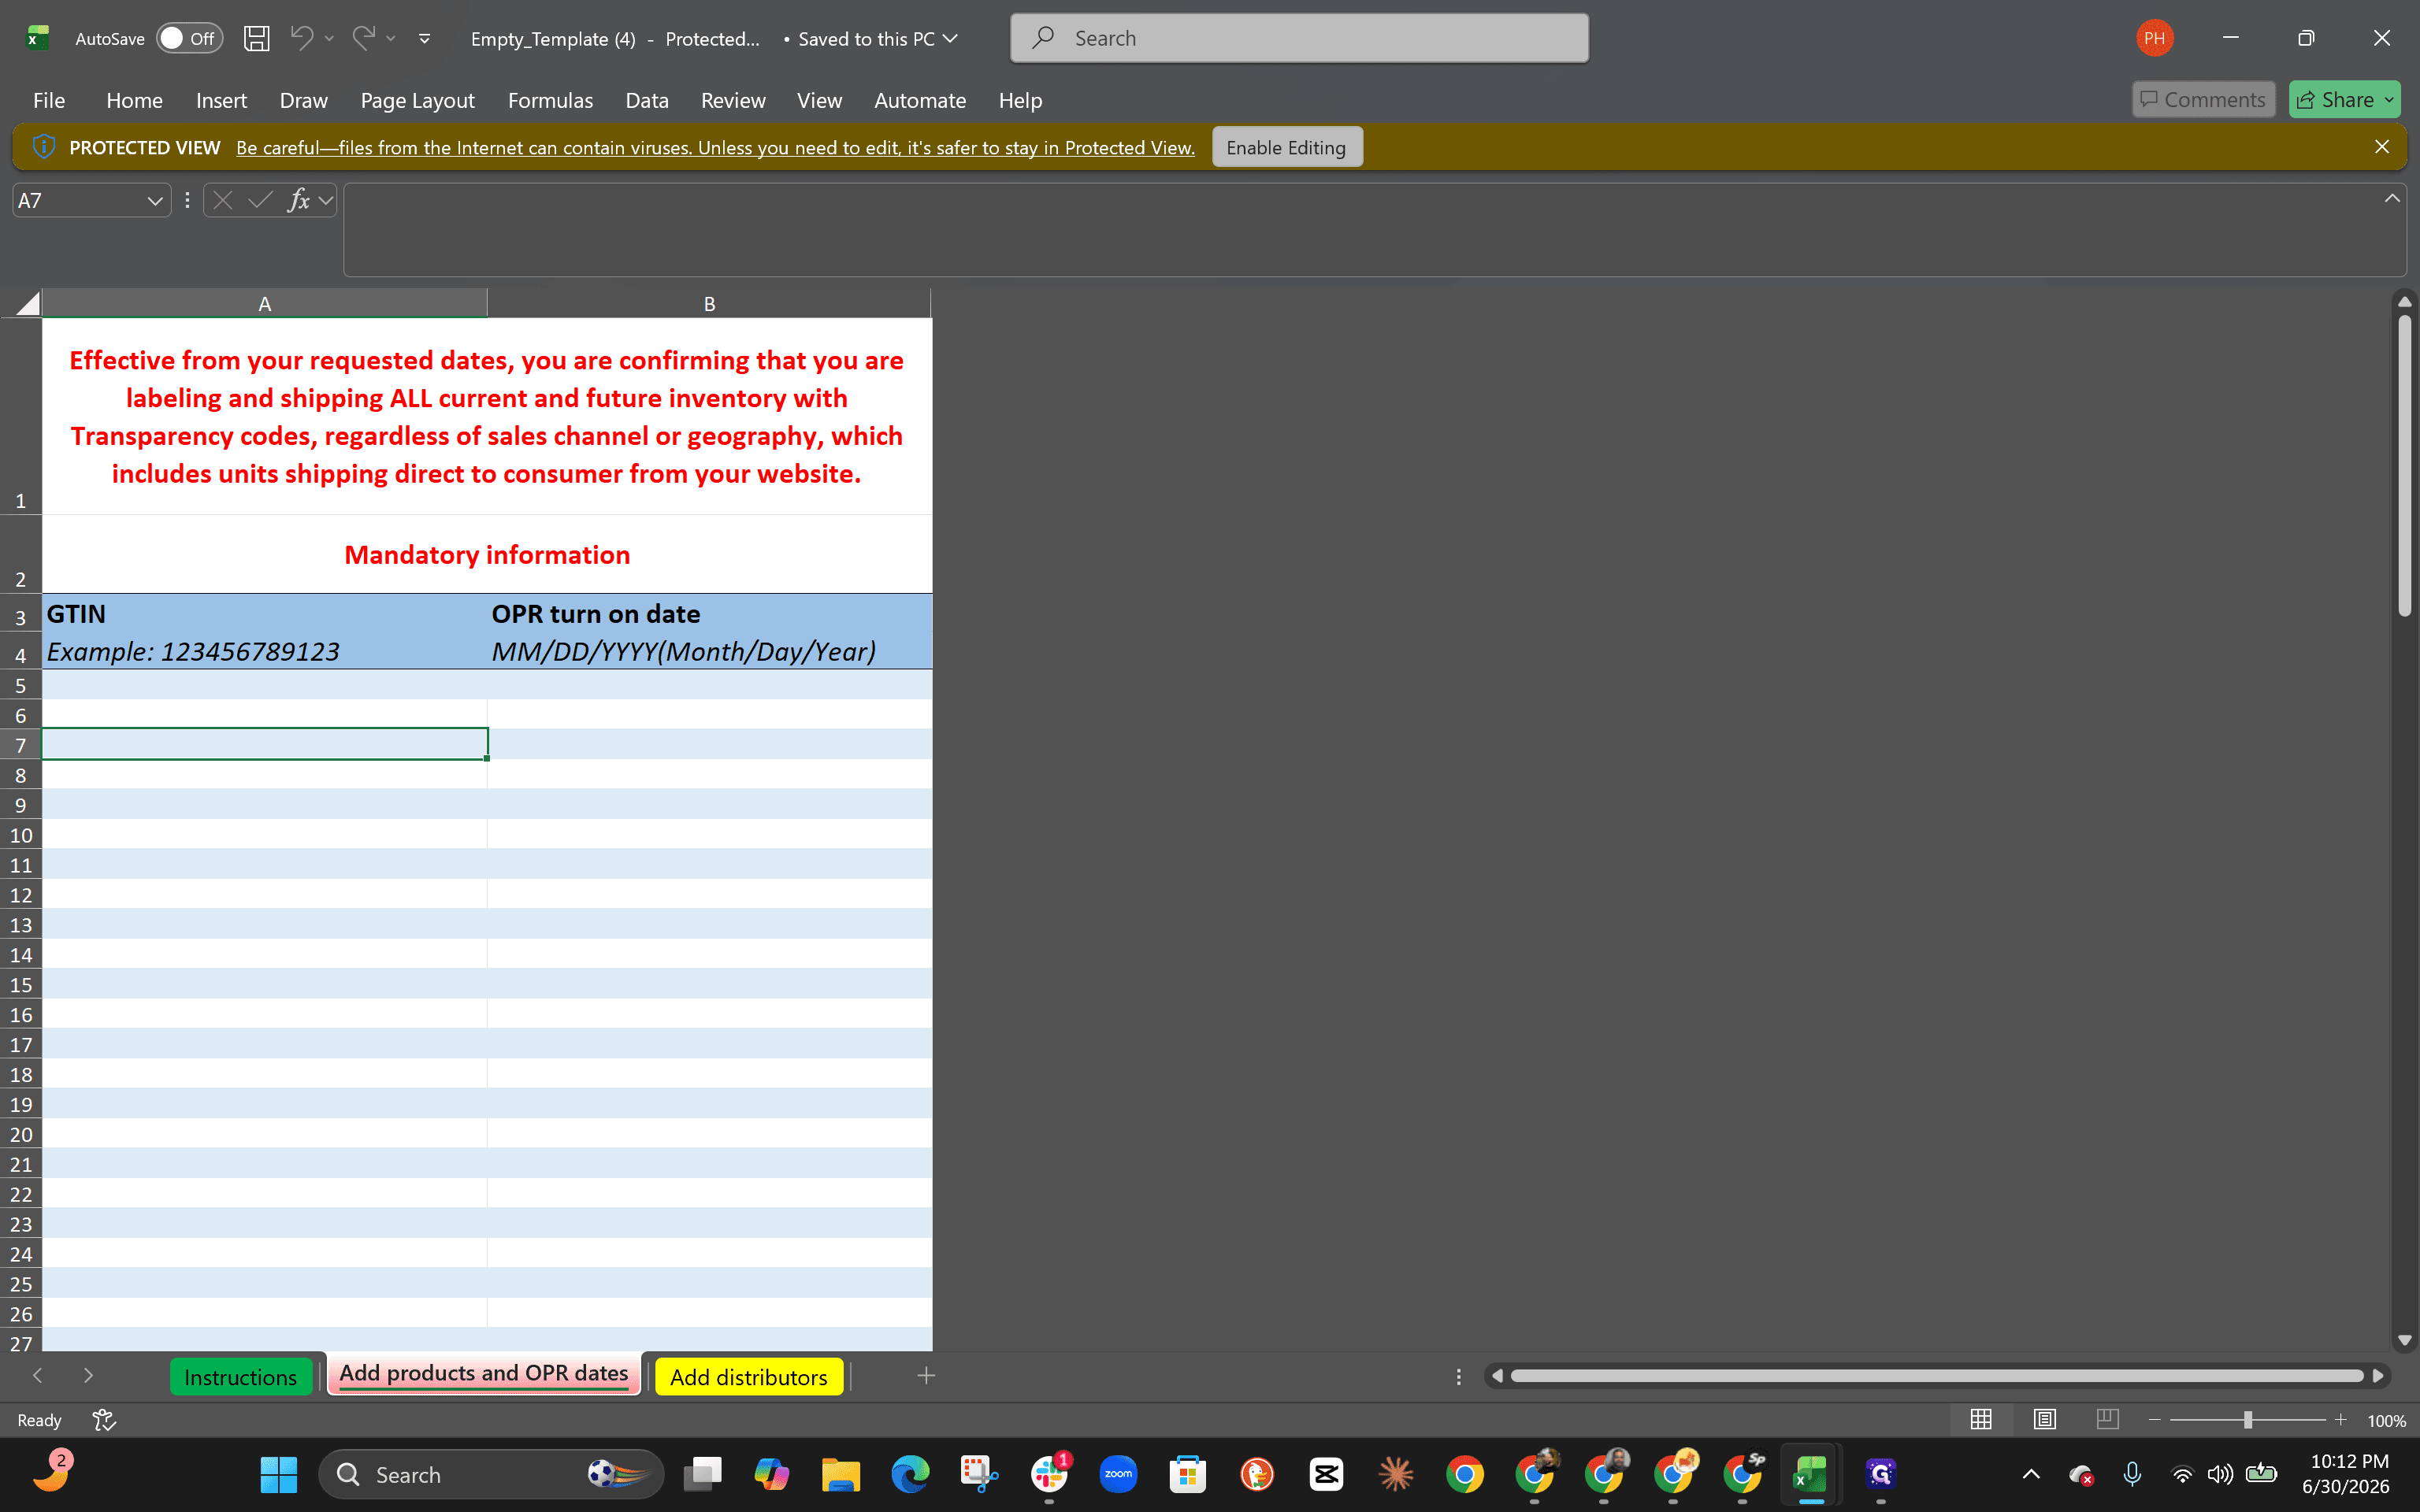2420x1512 pixels.
Task: Click the Insert Function fx icon
Action: coord(298,200)
